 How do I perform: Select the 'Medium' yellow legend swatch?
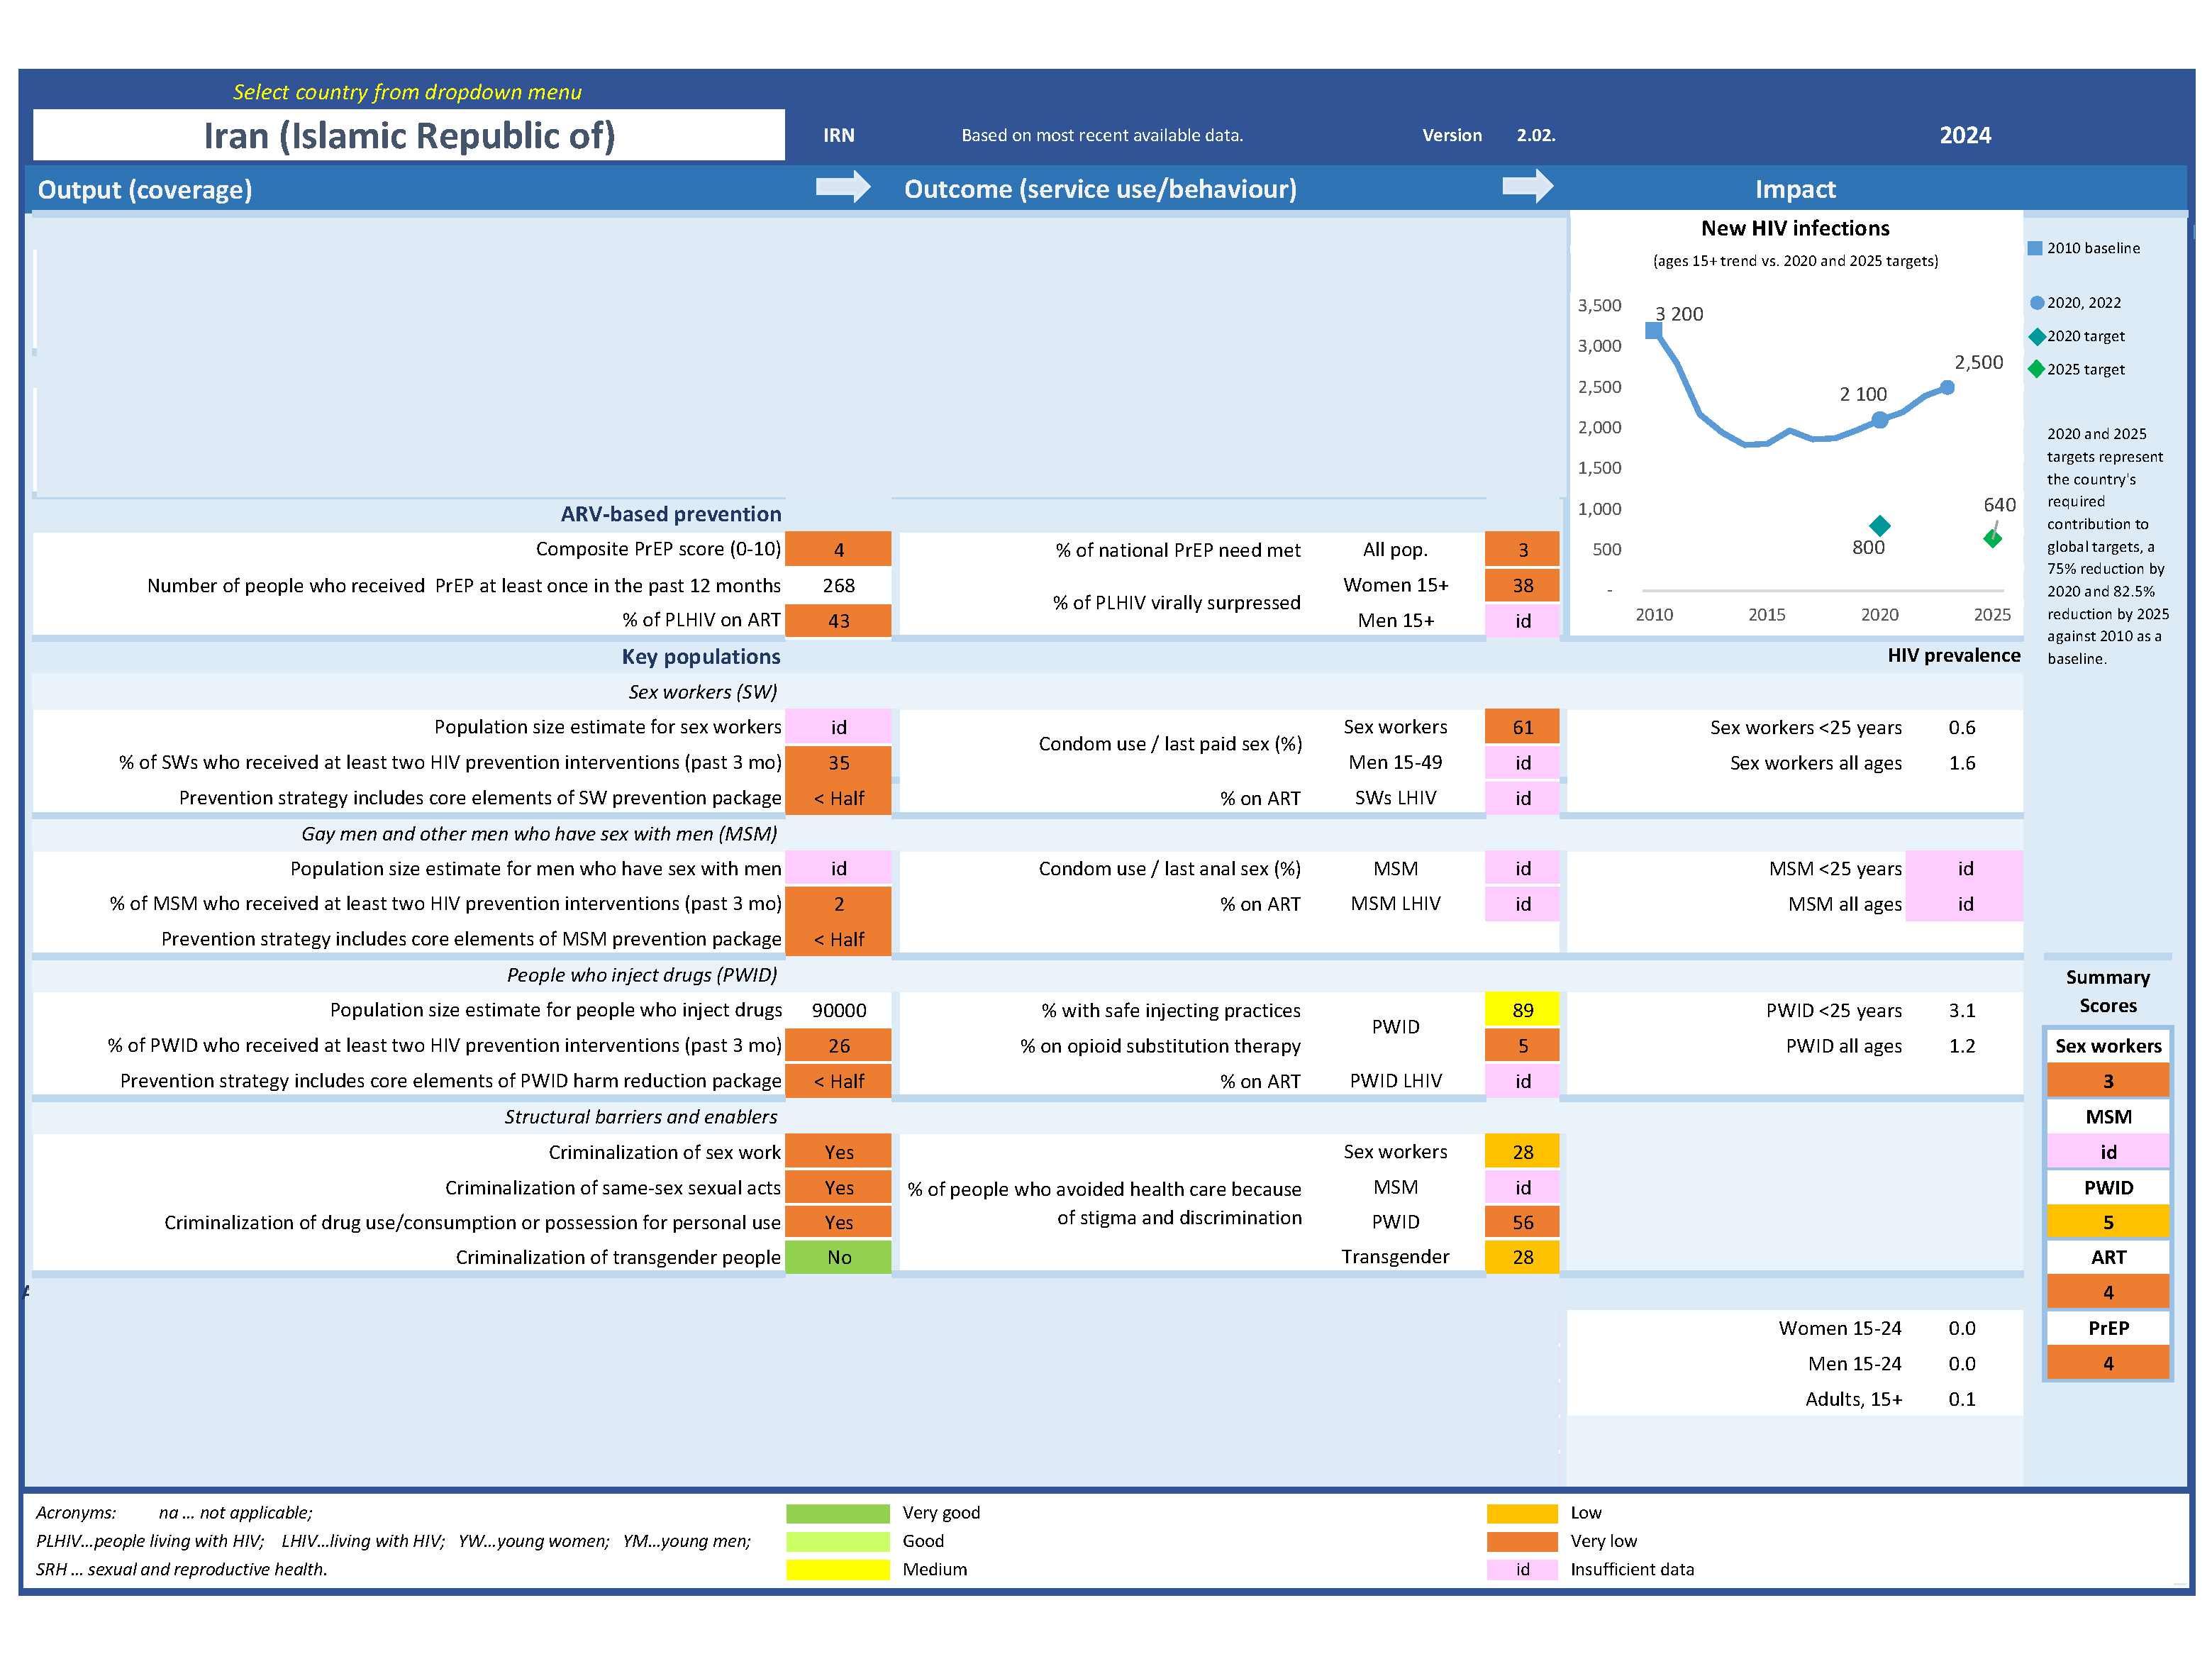[x=838, y=1569]
